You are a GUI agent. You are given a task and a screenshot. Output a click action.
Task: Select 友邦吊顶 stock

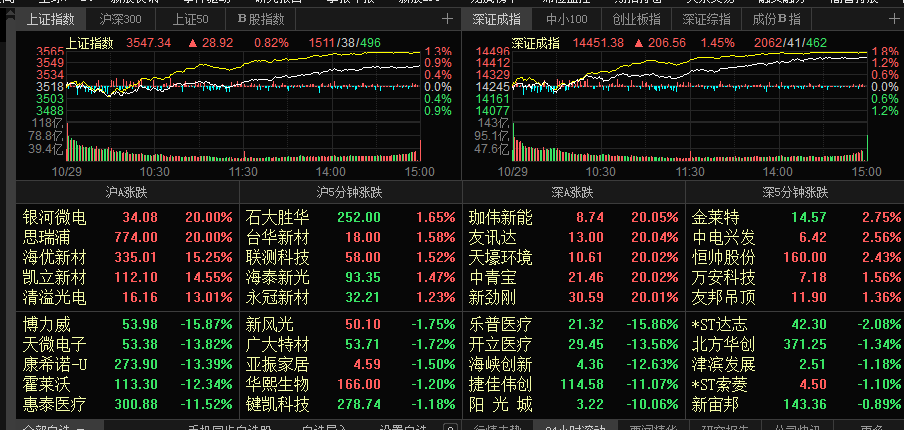(794, 297)
